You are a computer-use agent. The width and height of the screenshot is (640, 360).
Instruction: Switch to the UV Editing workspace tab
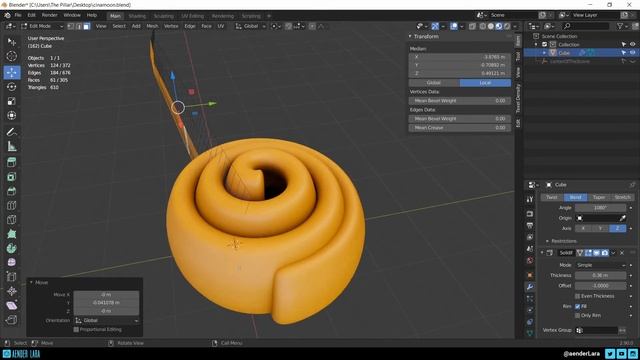pos(192,16)
